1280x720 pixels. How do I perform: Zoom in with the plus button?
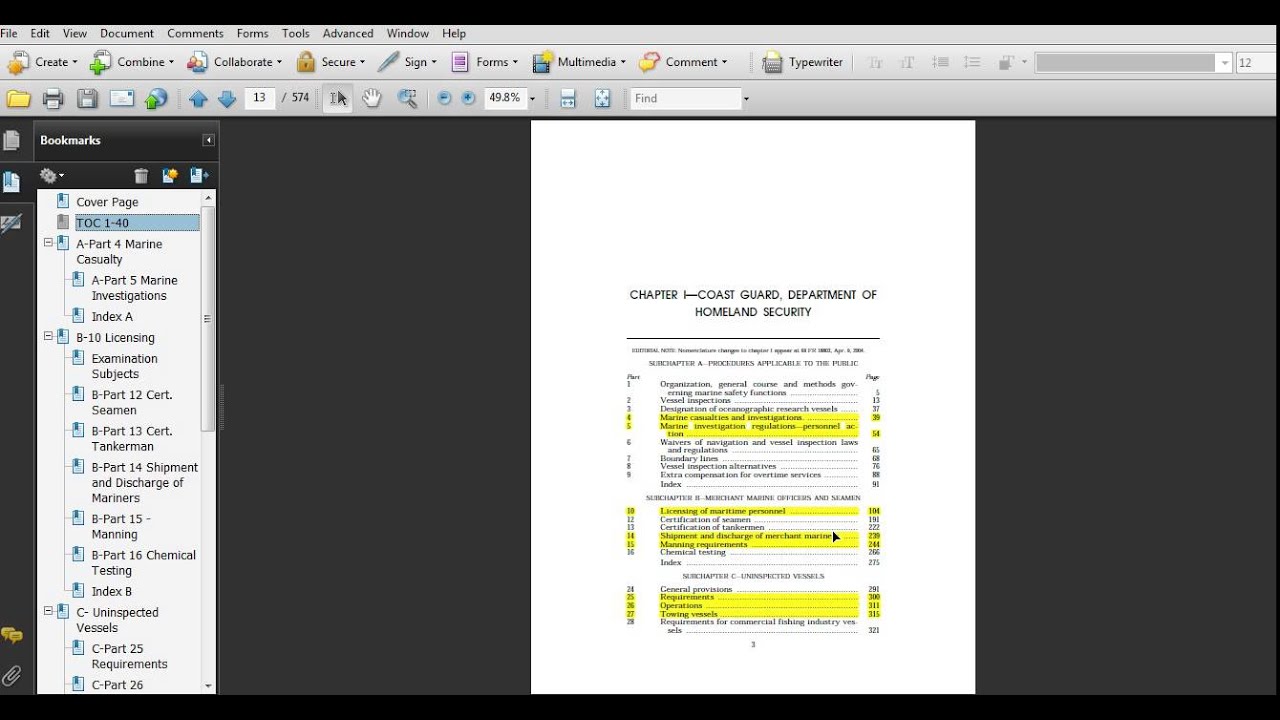[x=468, y=98]
